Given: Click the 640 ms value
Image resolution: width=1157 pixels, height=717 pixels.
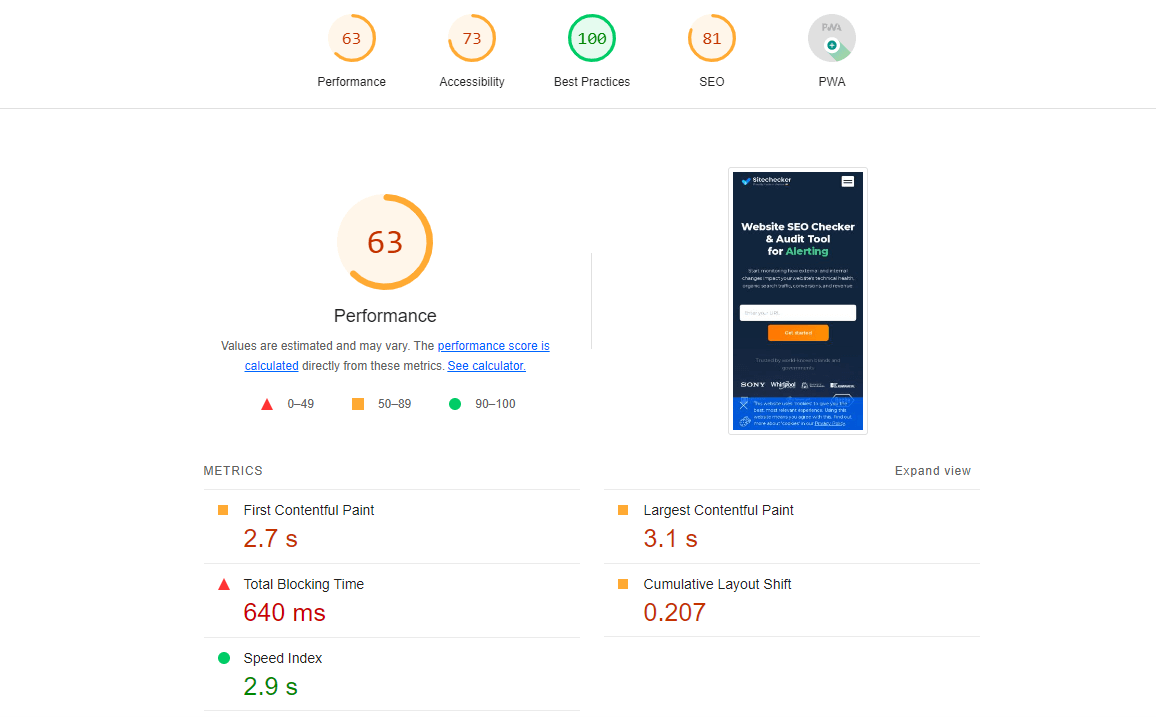Looking at the screenshot, I should coord(285,612).
